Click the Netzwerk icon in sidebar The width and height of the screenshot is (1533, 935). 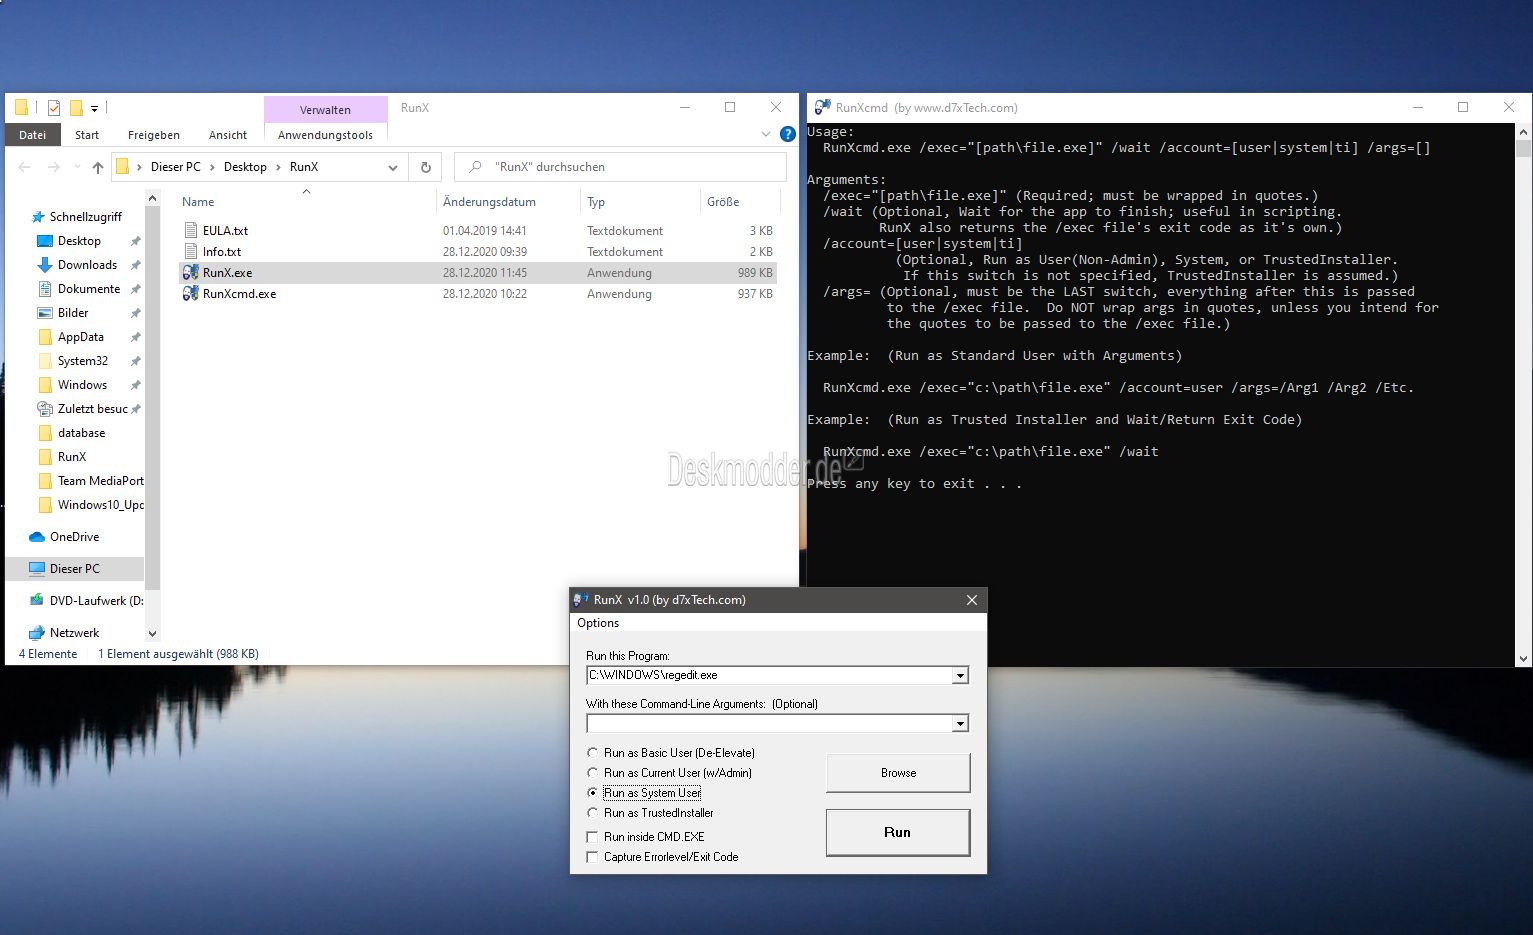37,633
